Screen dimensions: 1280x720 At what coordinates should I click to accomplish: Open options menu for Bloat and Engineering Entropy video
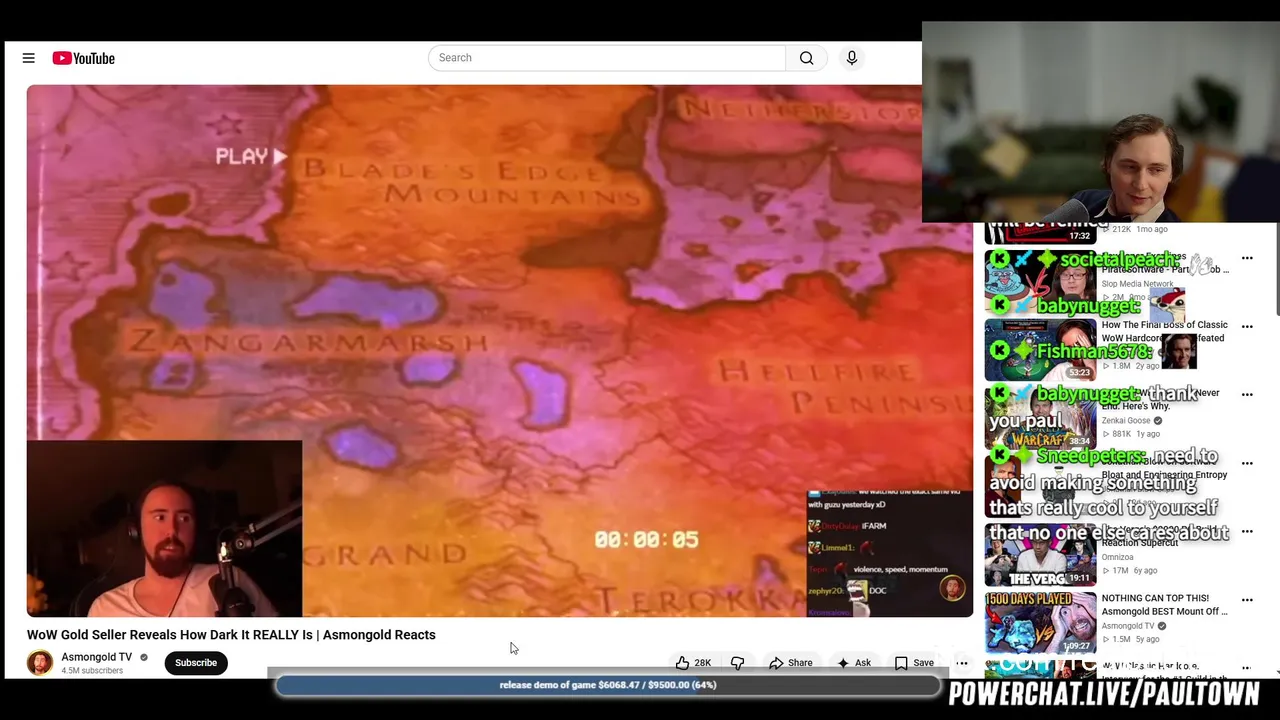1247,463
